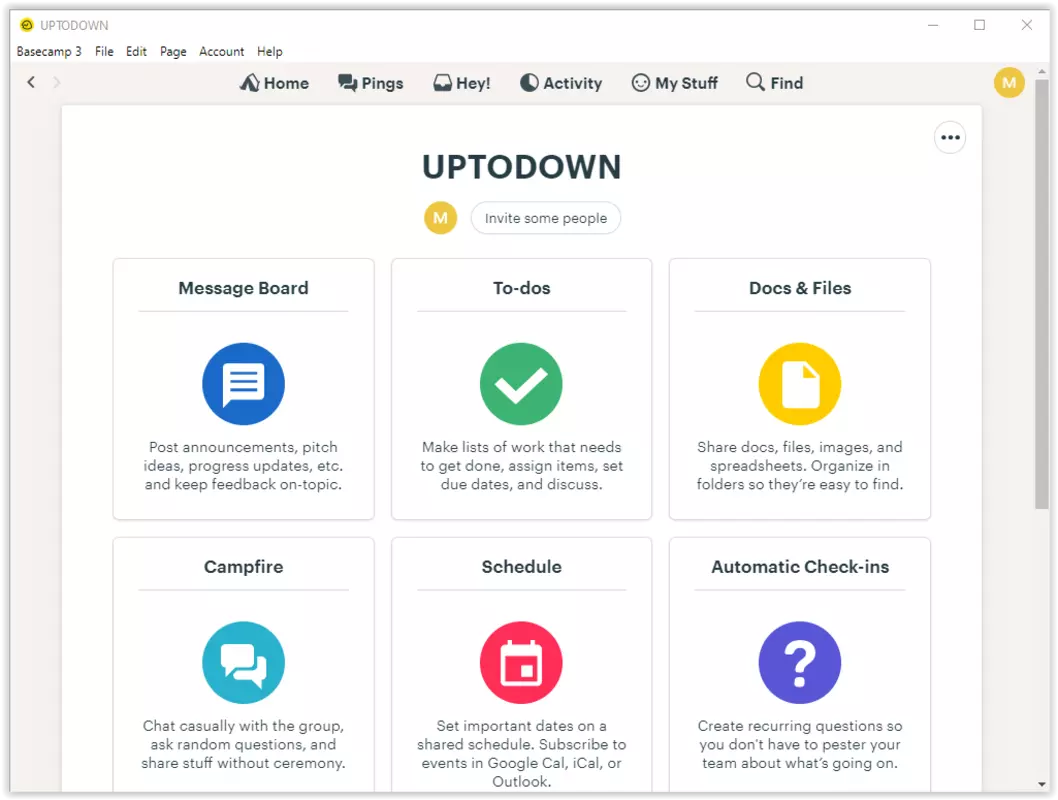Maximize the UPTODOWN window
1058x800 pixels.
point(980,25)
